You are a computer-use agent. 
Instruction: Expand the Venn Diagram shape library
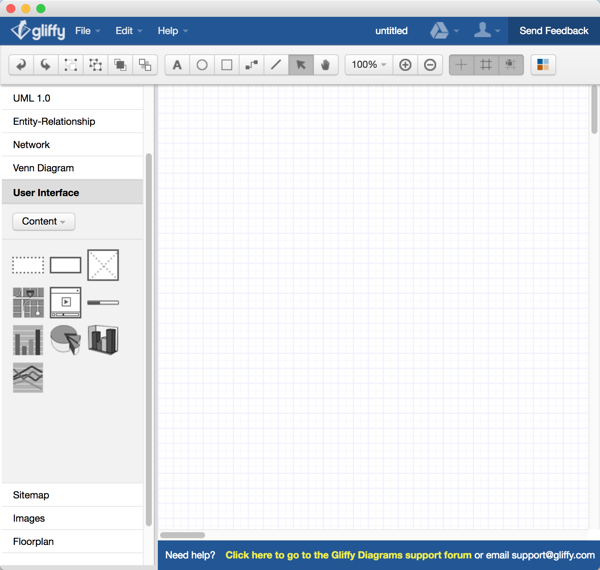tap(72, 168)
